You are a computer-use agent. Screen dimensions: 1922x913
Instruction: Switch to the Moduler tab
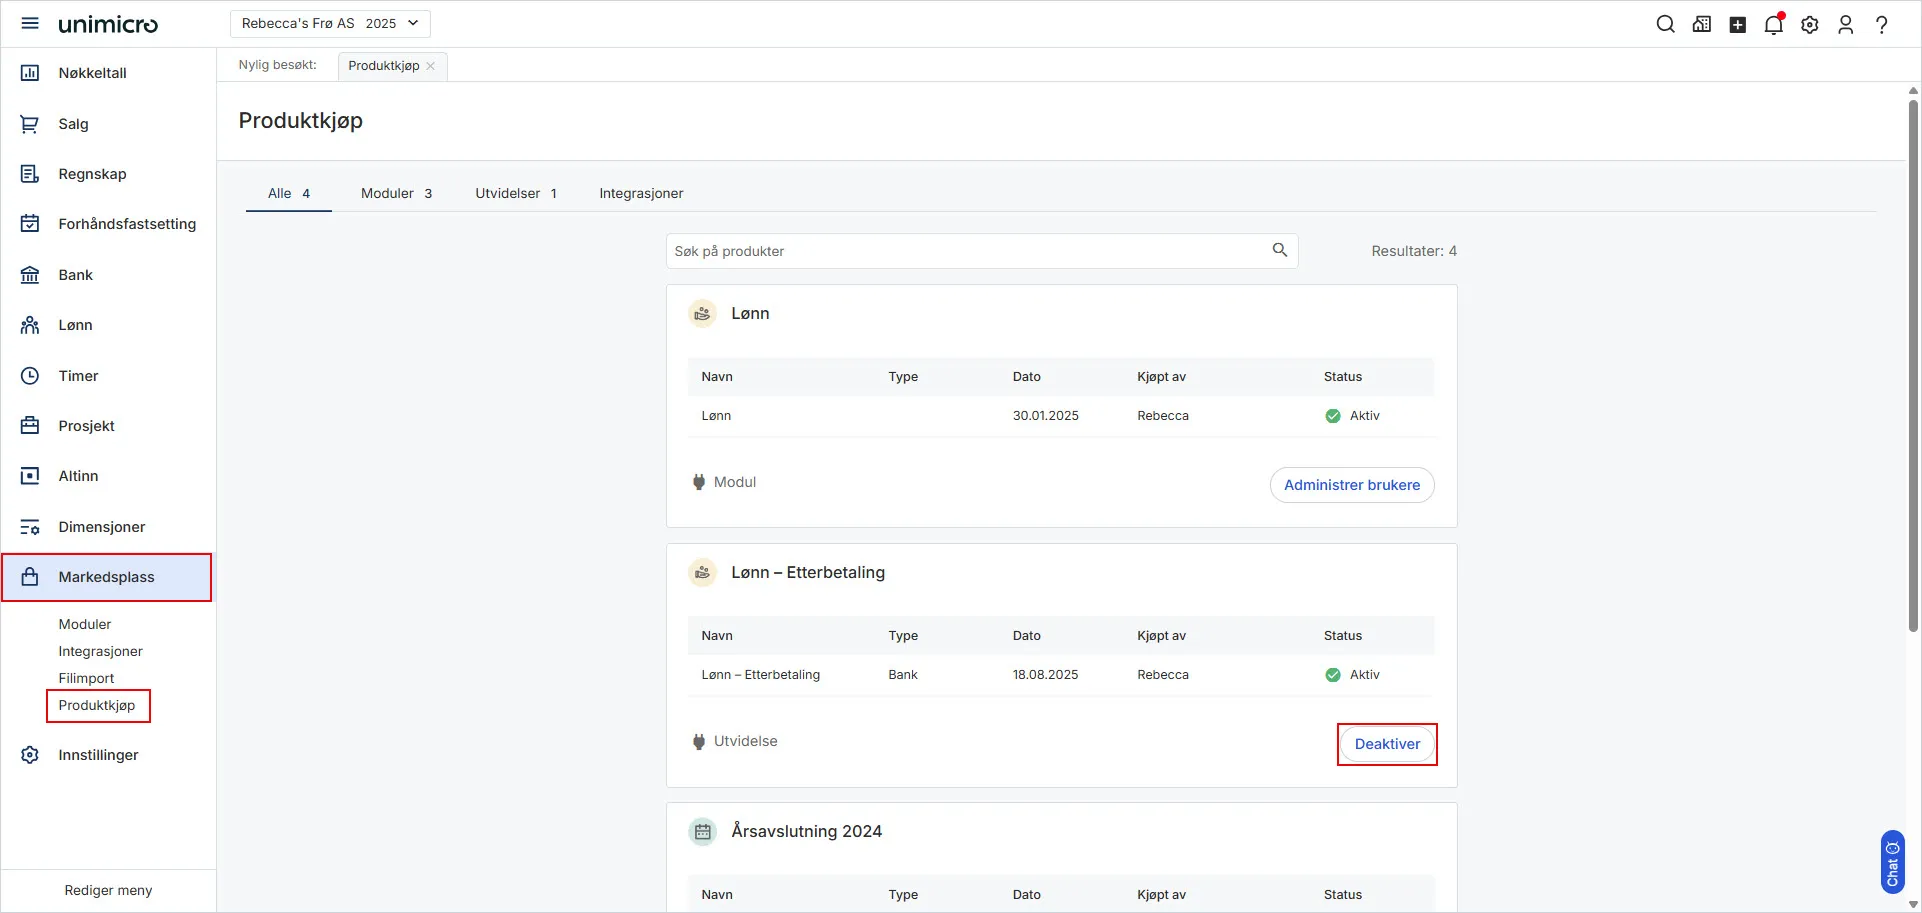[396, 193]
